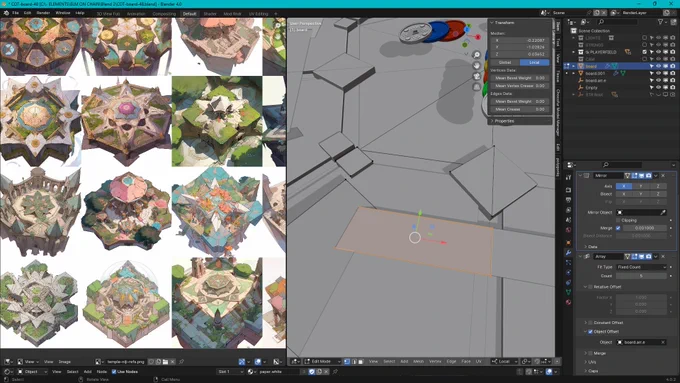Switch to the Shader workspace tab

(x=210, y=14)
